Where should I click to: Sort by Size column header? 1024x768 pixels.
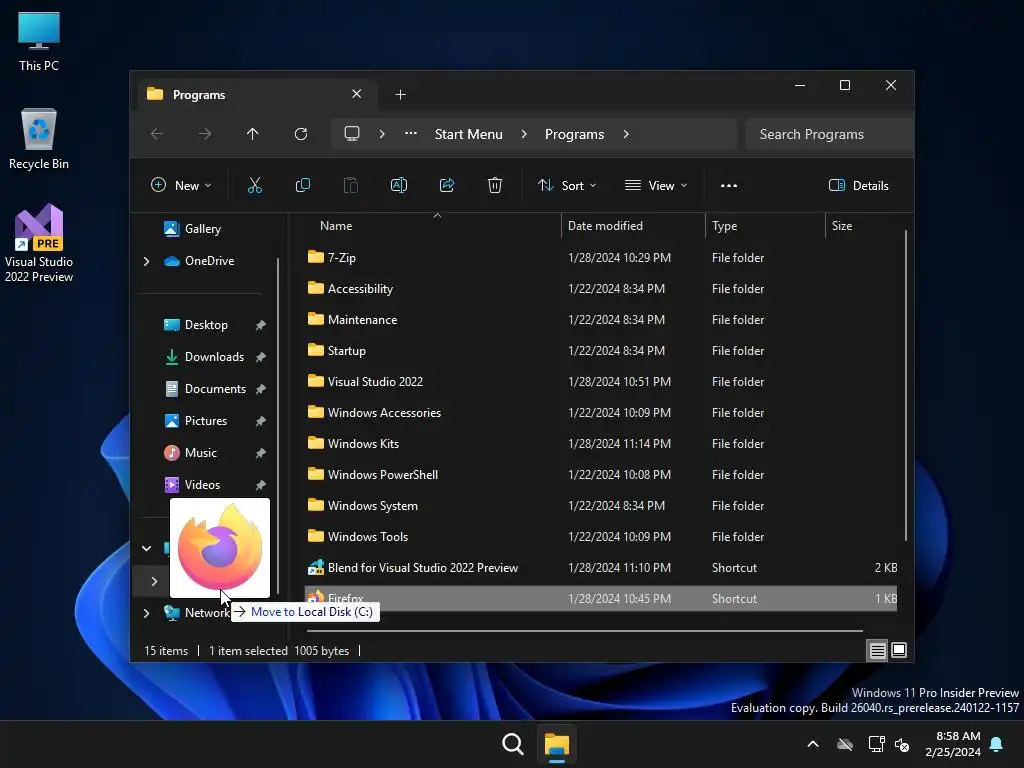[863, 226]
